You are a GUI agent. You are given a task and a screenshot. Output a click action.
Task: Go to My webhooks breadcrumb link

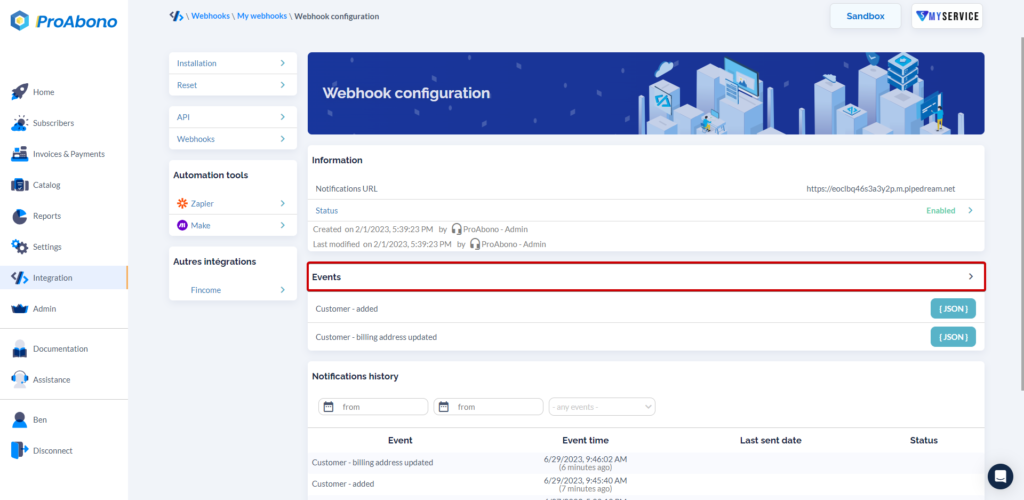point(262,16)
